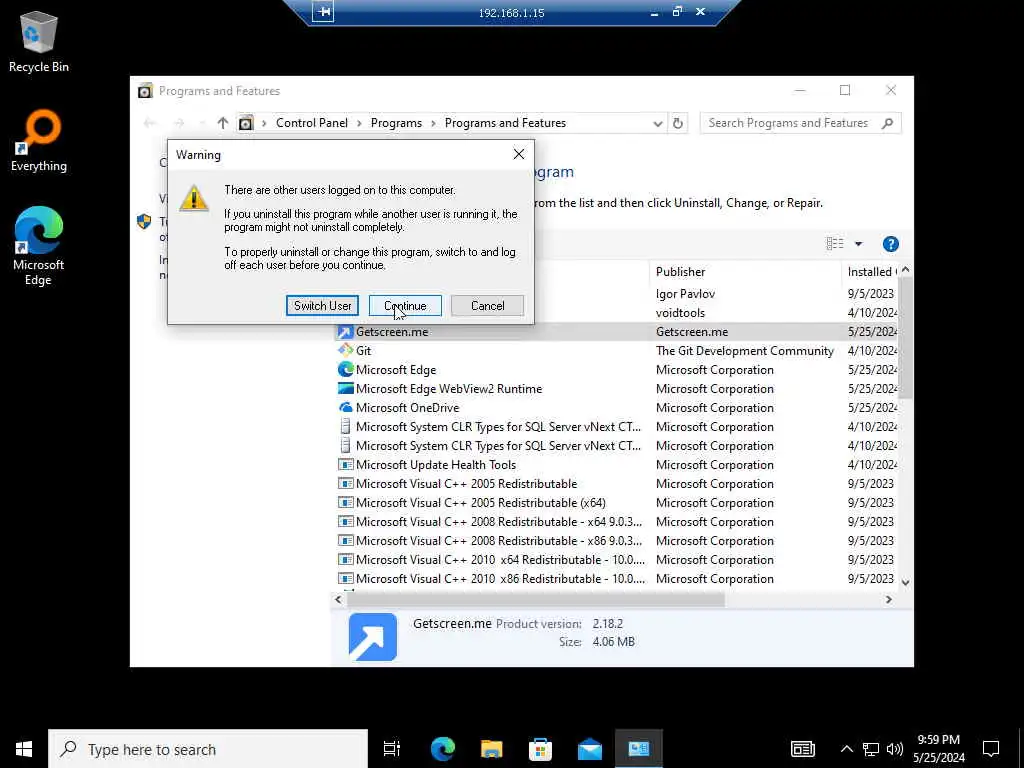1024x768 pixels.
Task: Click Continue in the Warning dialog
Action: coord(405,306)
